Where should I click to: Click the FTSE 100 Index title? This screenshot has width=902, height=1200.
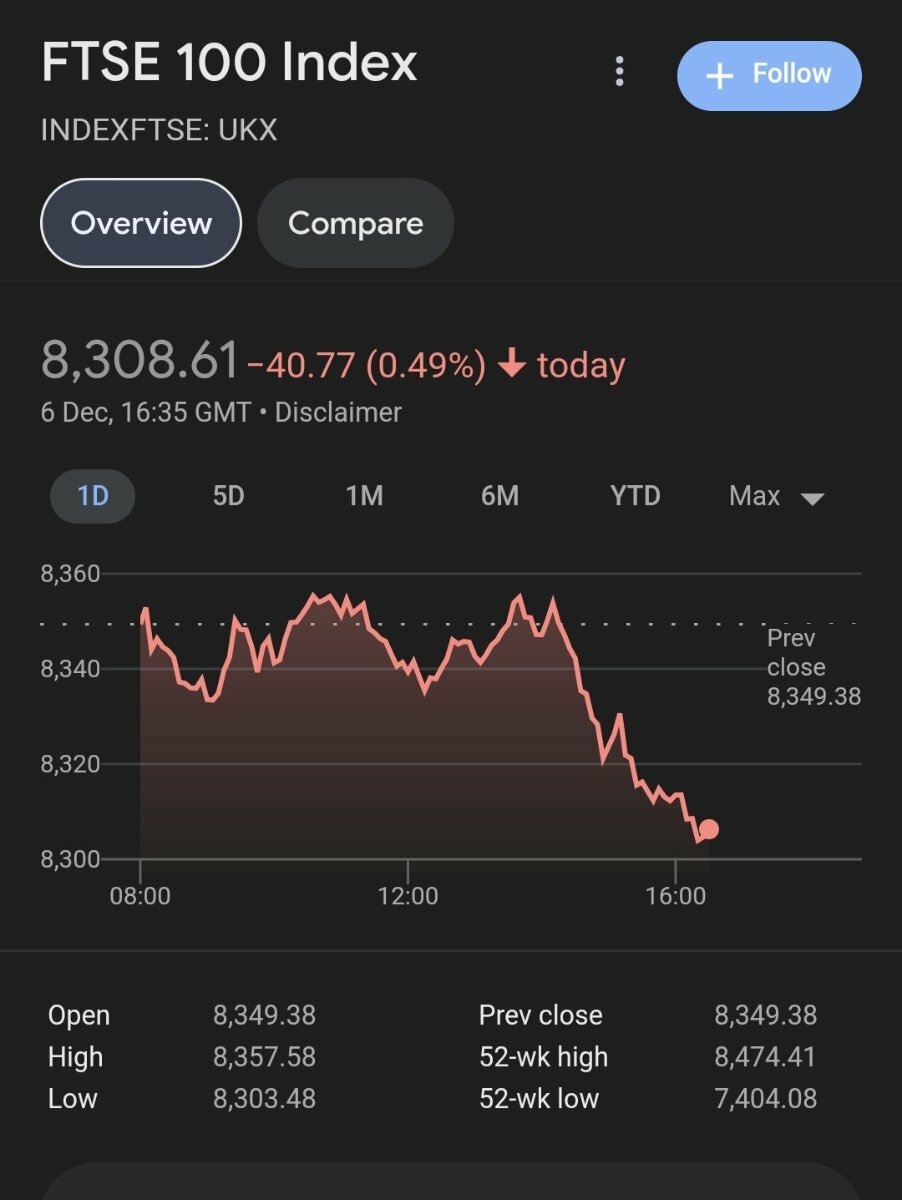229,63
